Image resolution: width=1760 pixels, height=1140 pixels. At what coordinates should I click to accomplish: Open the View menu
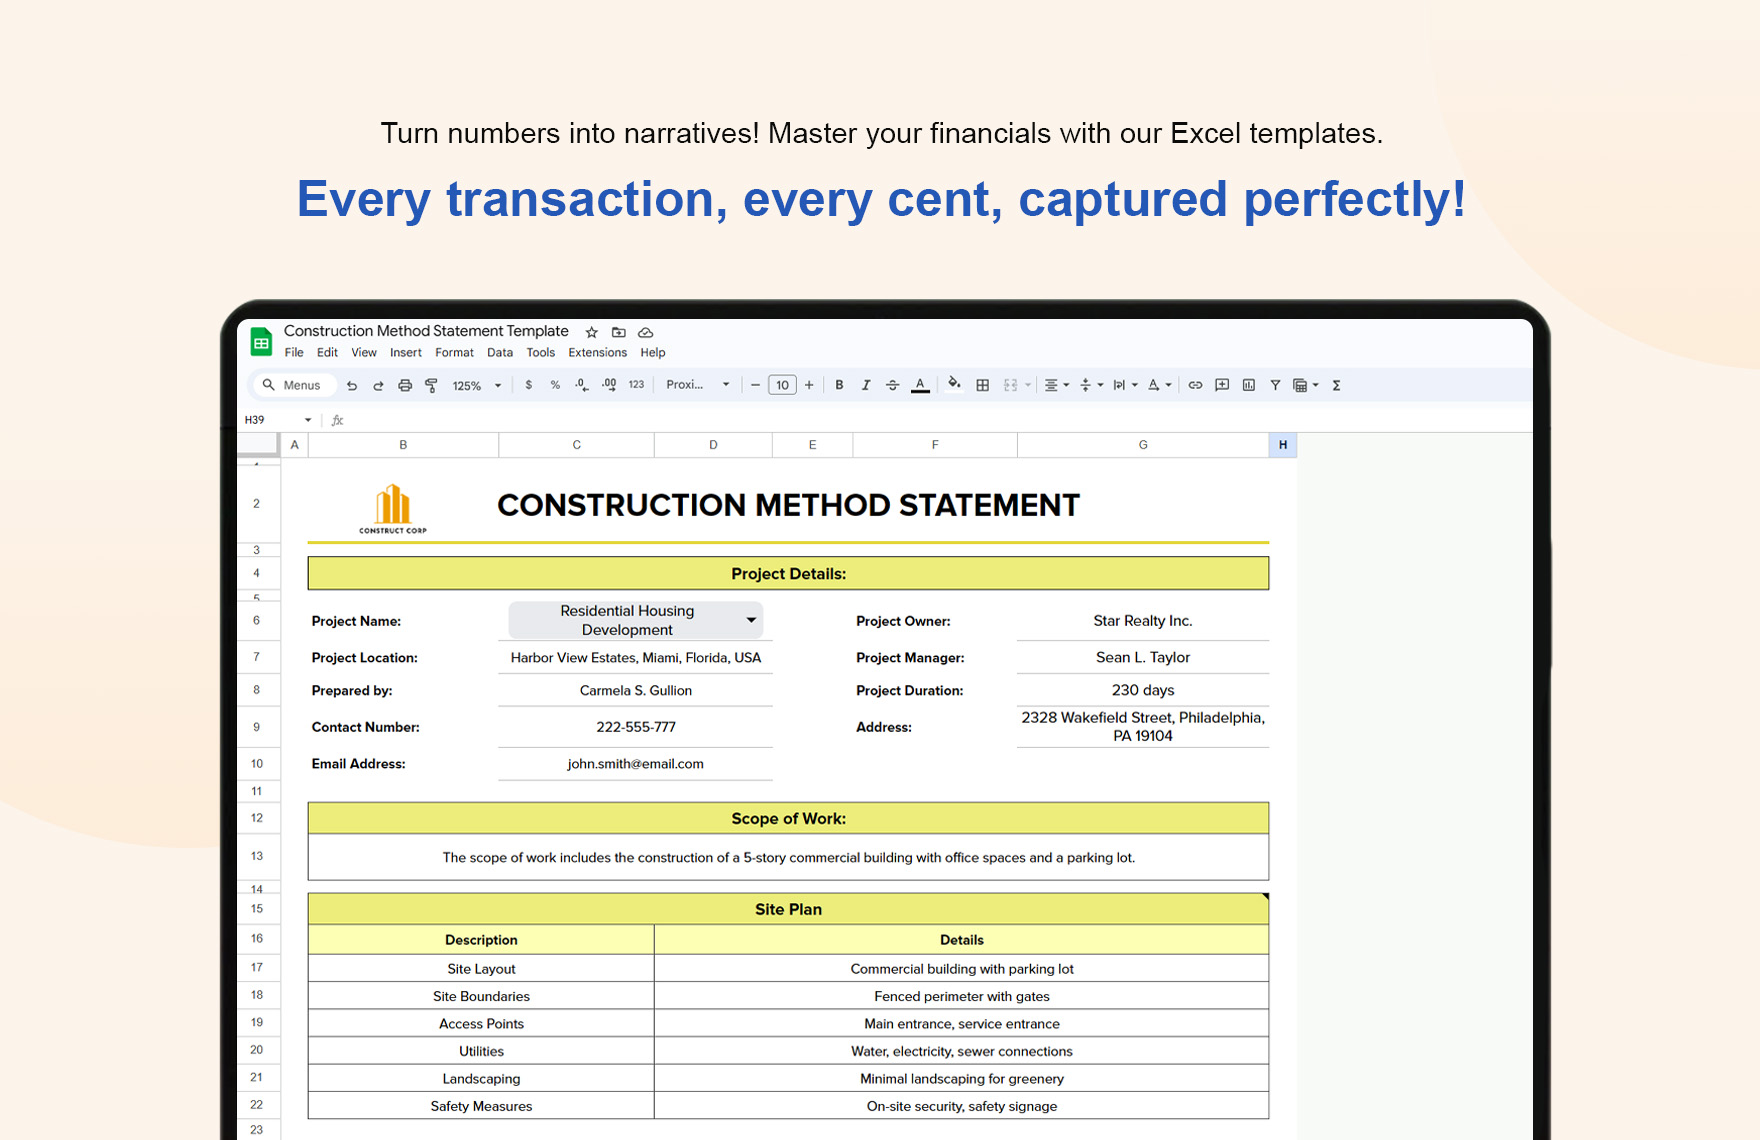364,353
